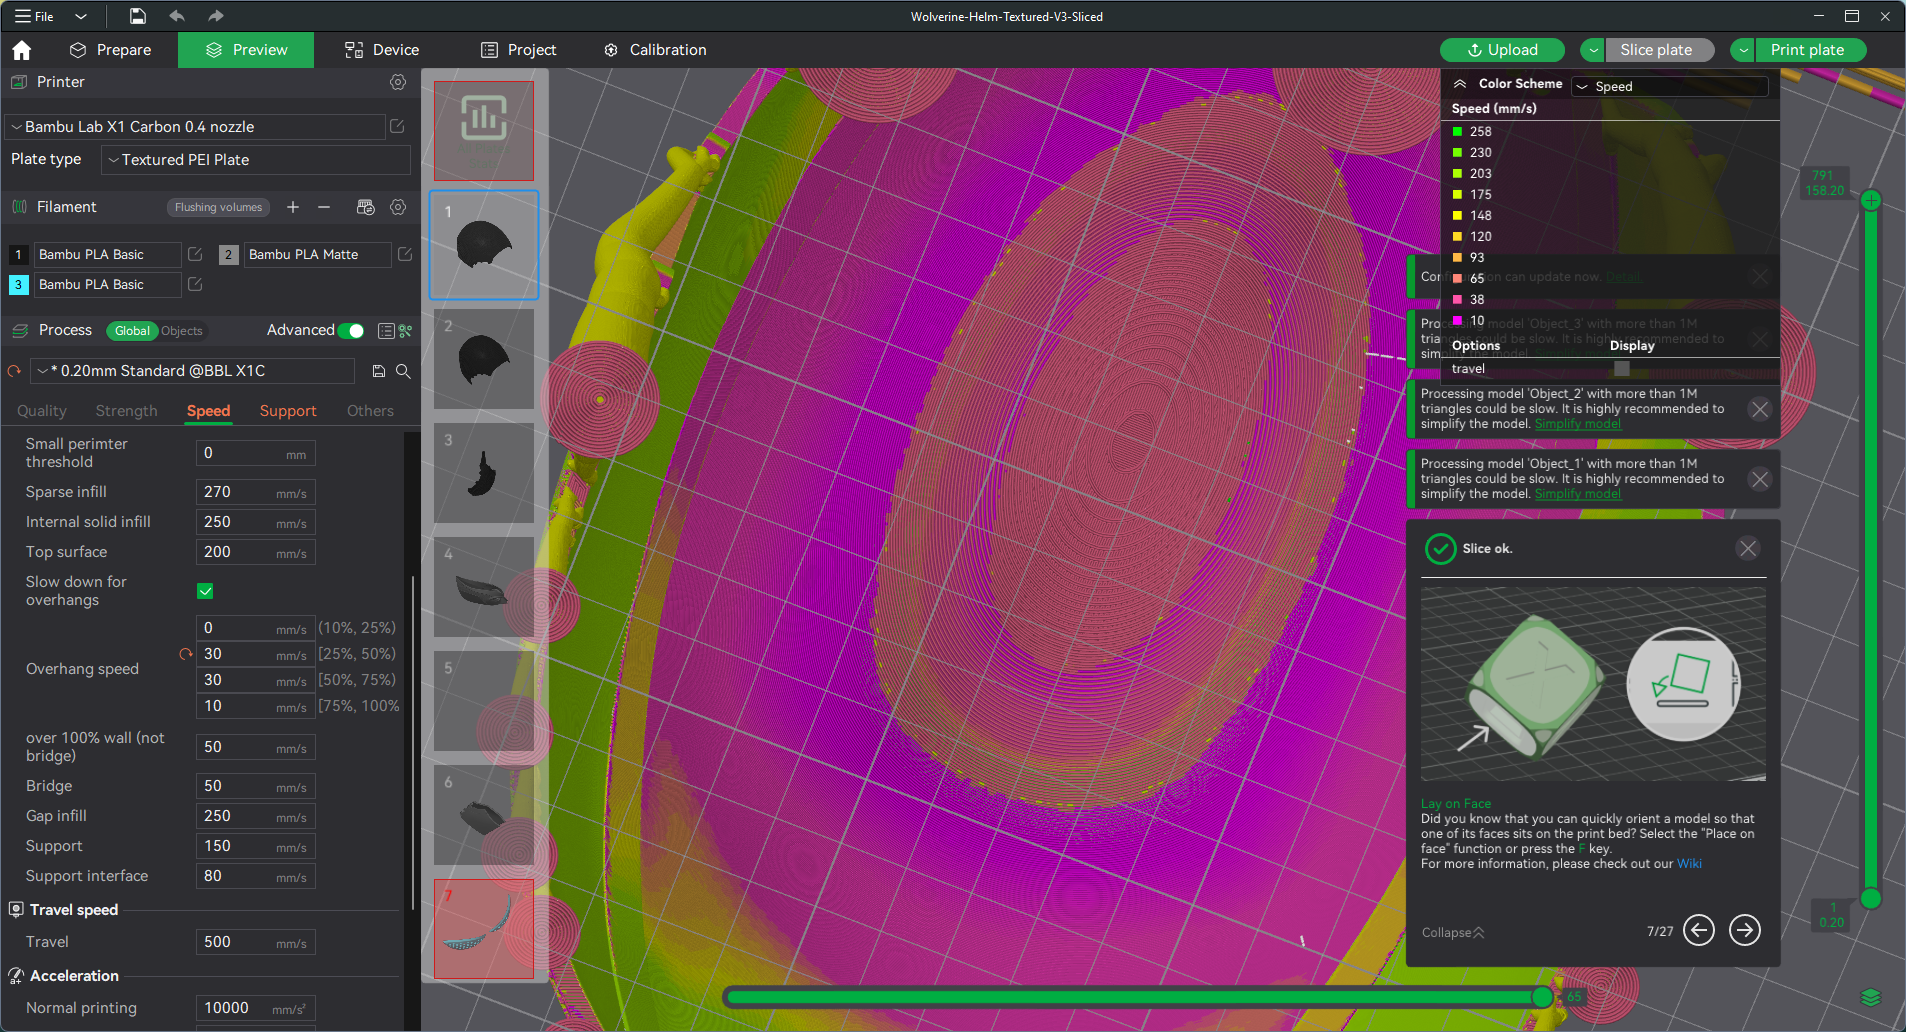This screenshot has width=1906, height=1032.
Task: Uncheck Slow down for overhangs
Action: [x=205, y=591]
